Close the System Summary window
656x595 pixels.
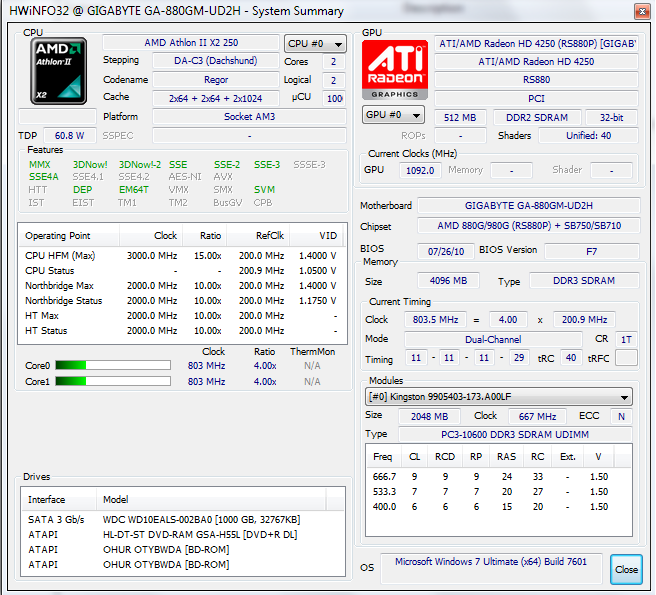tap(642, 11)
